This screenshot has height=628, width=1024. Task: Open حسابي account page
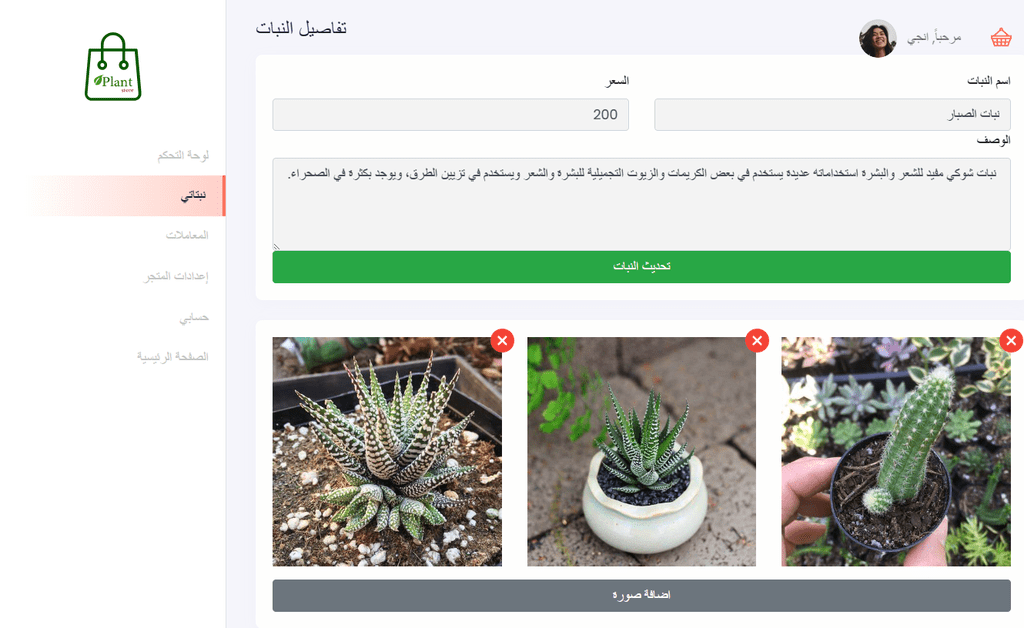(194, 317)
